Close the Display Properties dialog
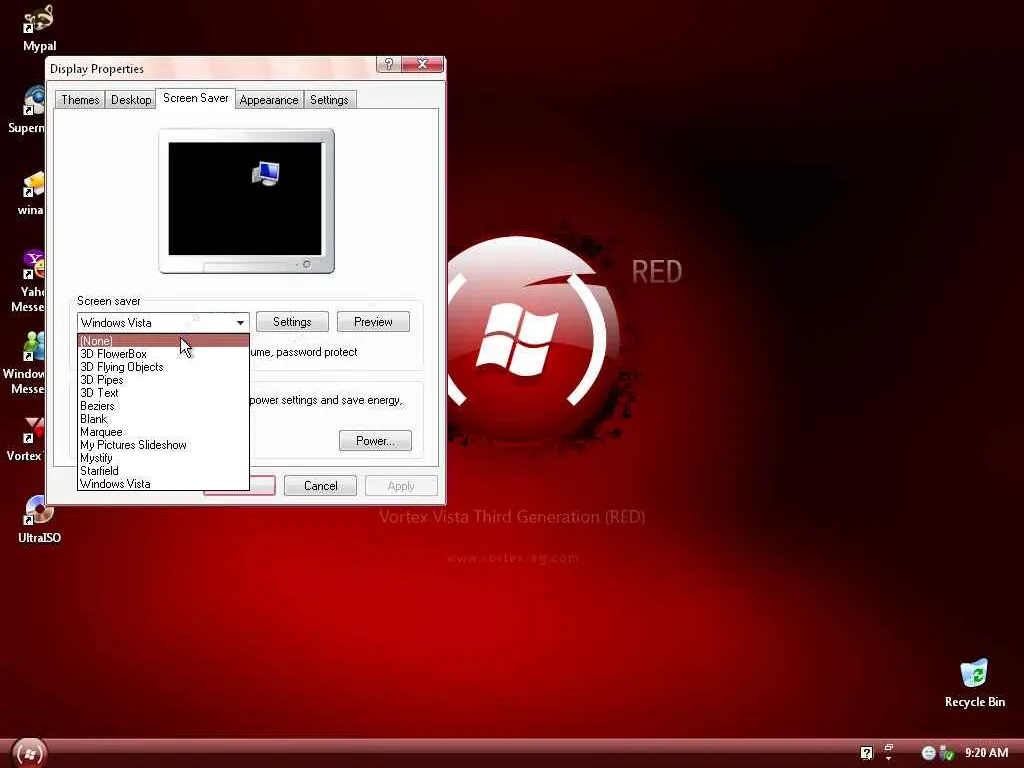 423,64
